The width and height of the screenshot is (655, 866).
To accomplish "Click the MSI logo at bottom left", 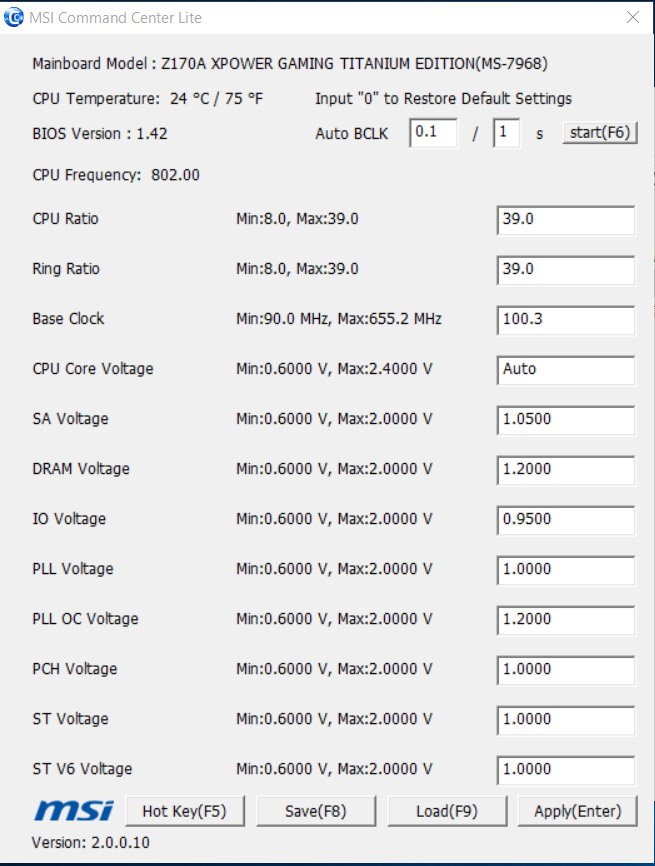I will coord(74,811).
